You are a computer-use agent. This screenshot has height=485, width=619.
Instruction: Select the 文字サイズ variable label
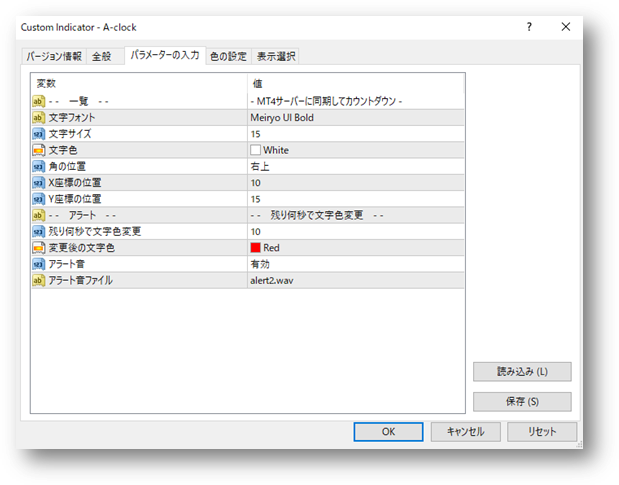click(69, 134)
